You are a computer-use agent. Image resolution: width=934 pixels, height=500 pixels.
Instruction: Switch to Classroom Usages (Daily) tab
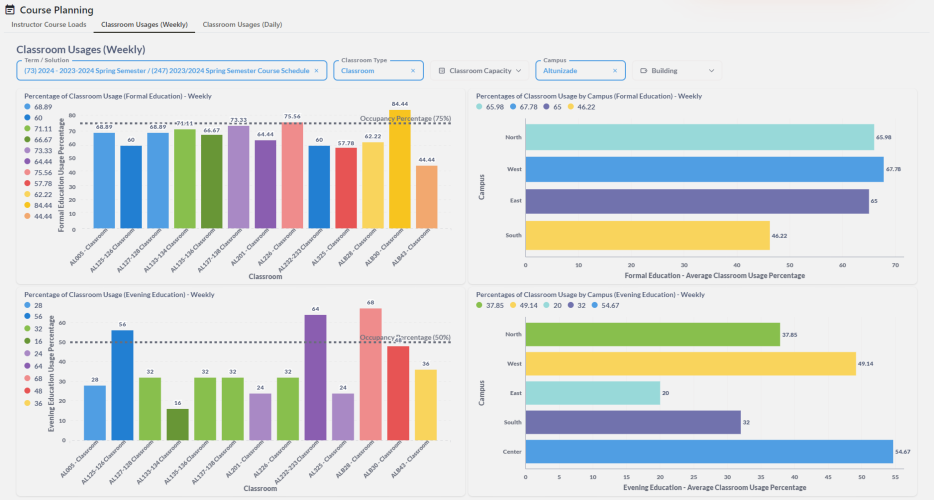(x=242, y=24)
